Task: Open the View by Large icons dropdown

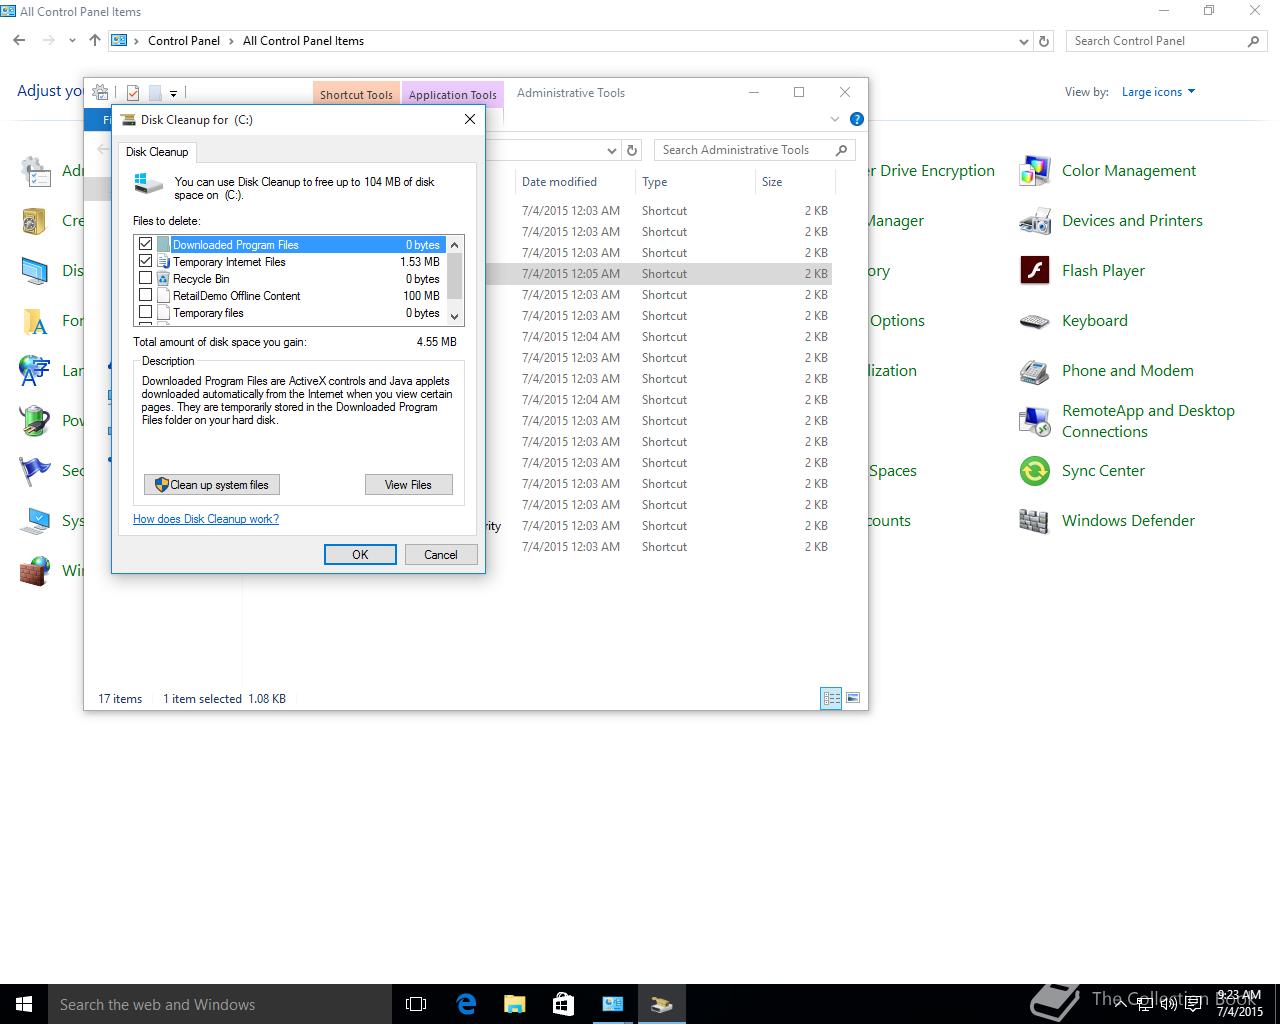Action: (x=1158, y=92)
